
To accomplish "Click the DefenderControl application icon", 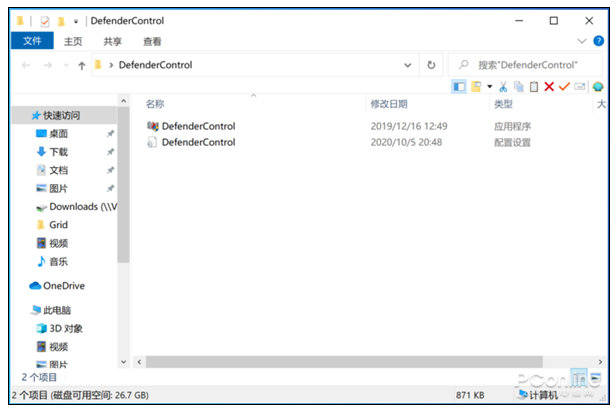I will pos(152,126).
